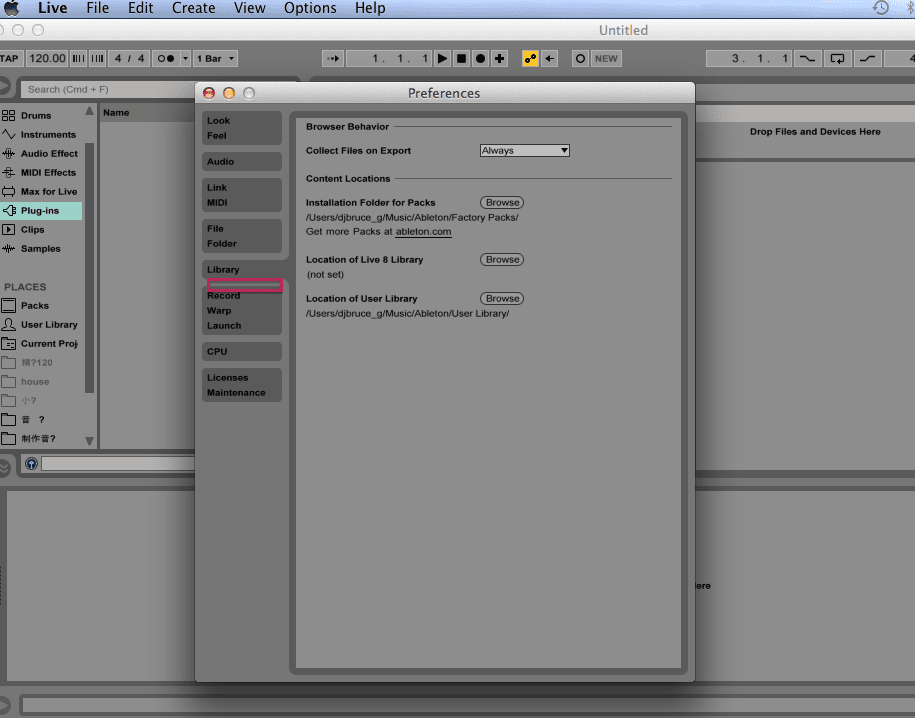Click the Punch-In switch icon
915x718 pixels.
(x=808, y=58)
